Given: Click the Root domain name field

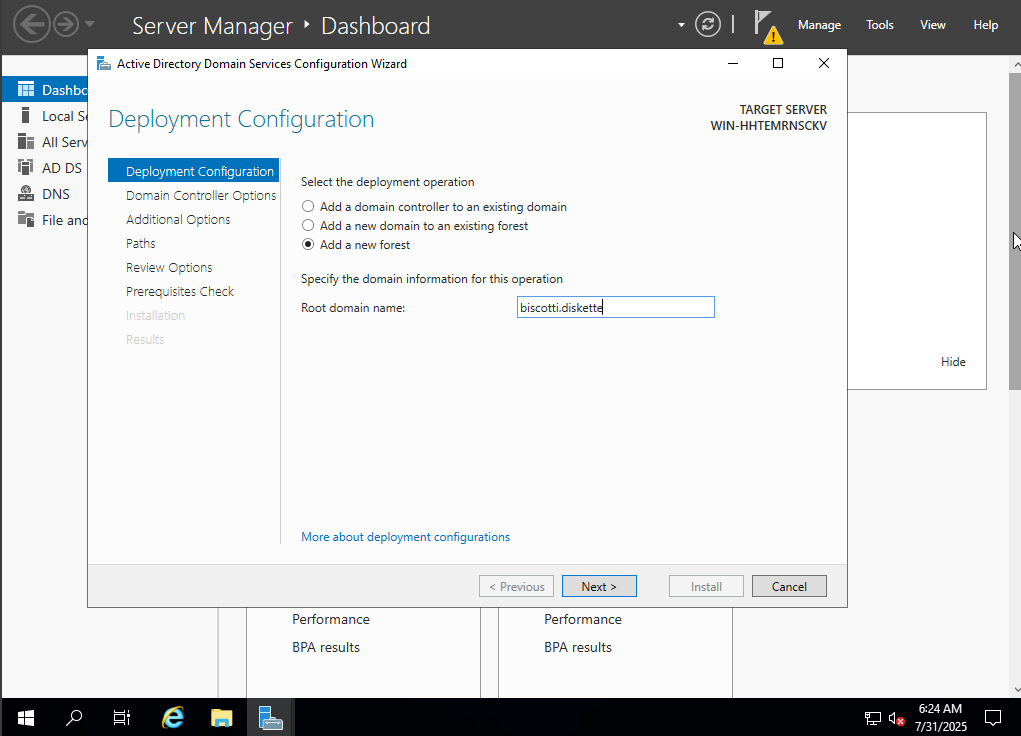Looking at the screenshot, I should (x=615, y=308).
